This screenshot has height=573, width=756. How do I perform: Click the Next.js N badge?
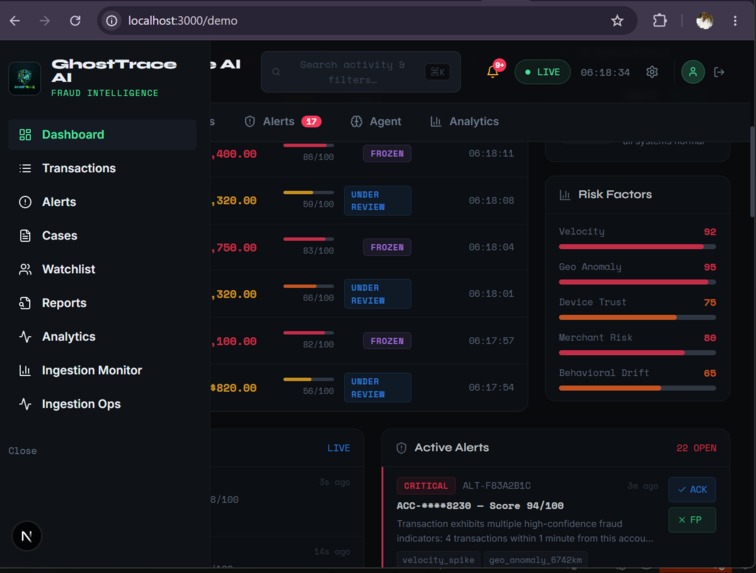pyautogui.click(x=27, y=536)
